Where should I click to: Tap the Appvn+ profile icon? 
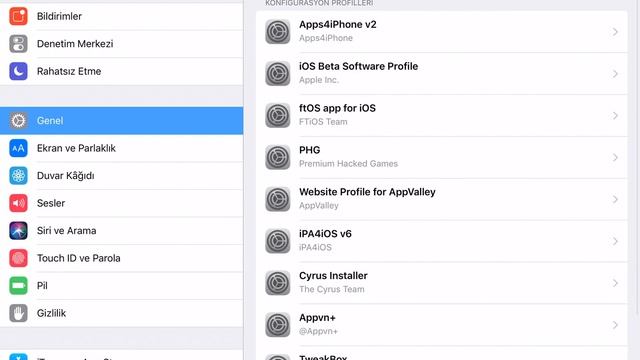pyautogui.click(x=278, y=325)
